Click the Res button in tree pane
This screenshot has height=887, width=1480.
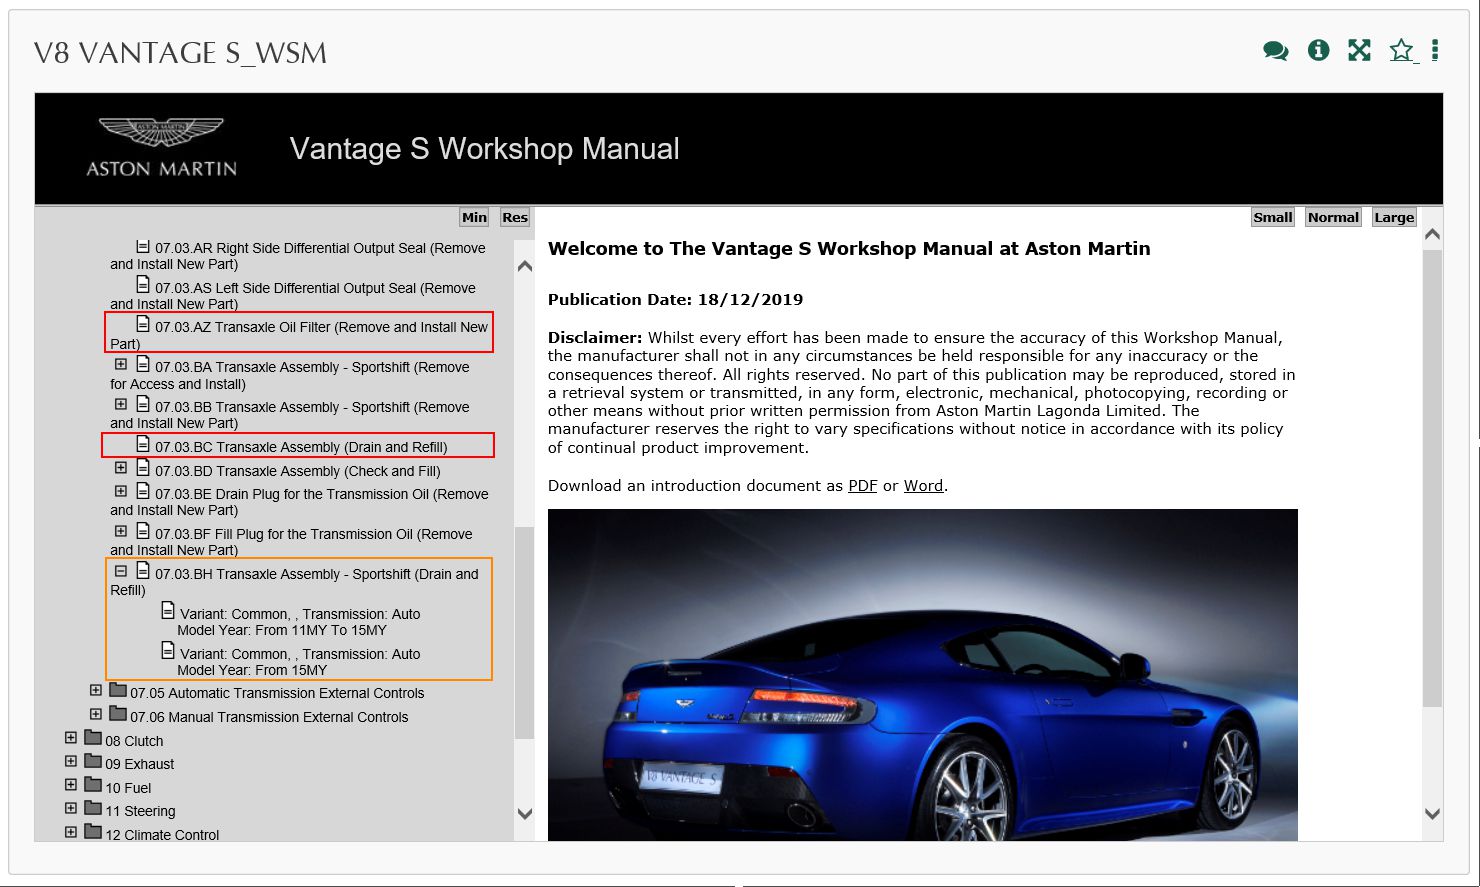(x=515, y=217)
